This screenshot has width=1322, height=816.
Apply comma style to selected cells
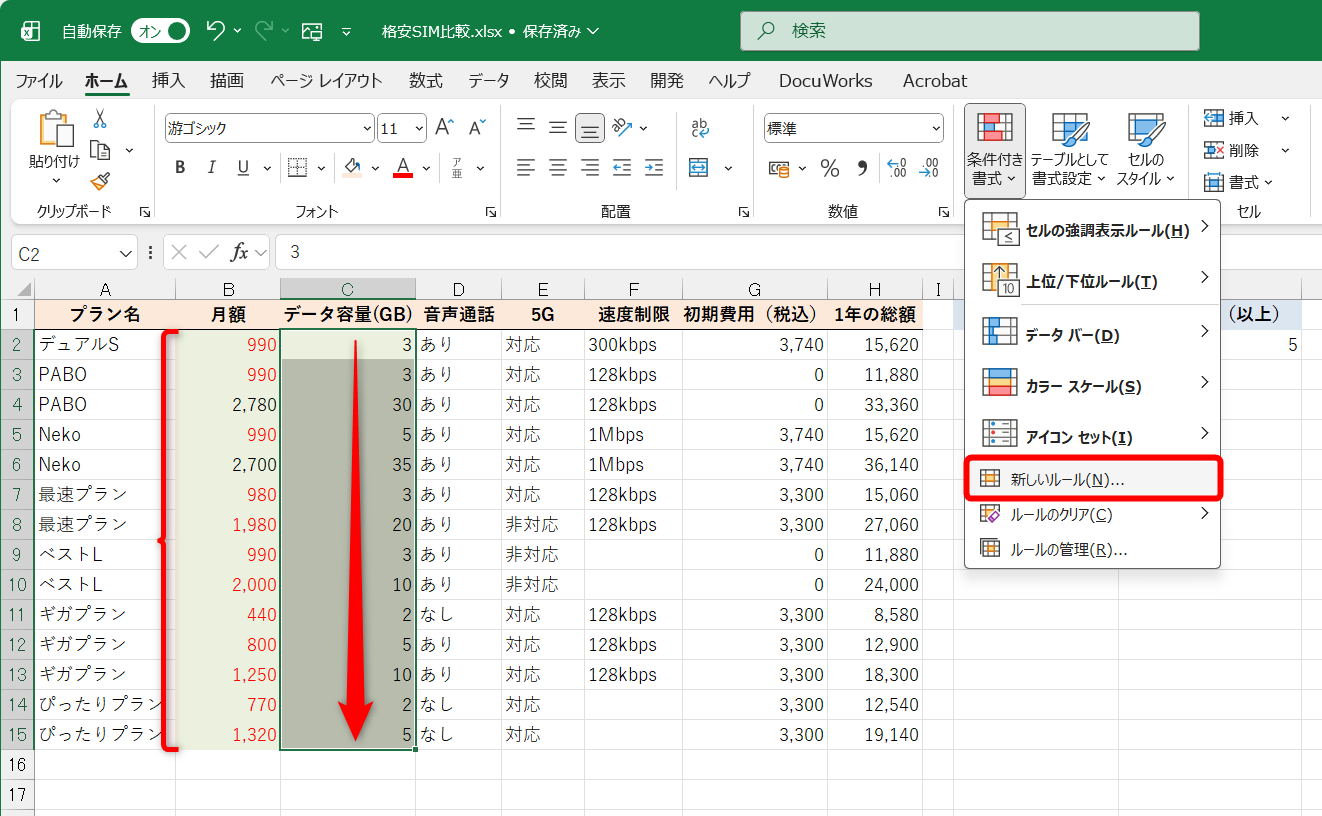point(862,170)
